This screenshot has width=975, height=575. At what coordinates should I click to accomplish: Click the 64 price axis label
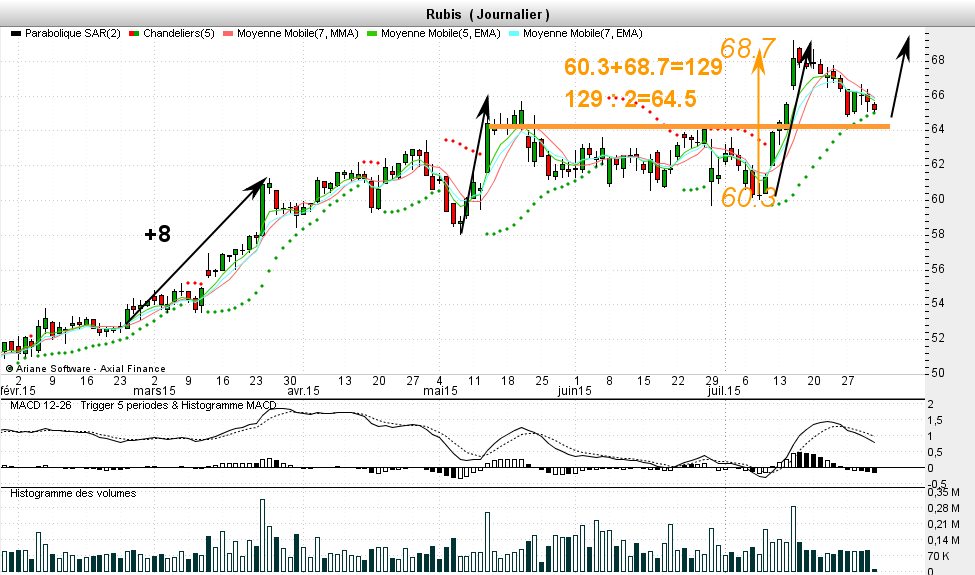pyautogui.click(x=938, y=129)
